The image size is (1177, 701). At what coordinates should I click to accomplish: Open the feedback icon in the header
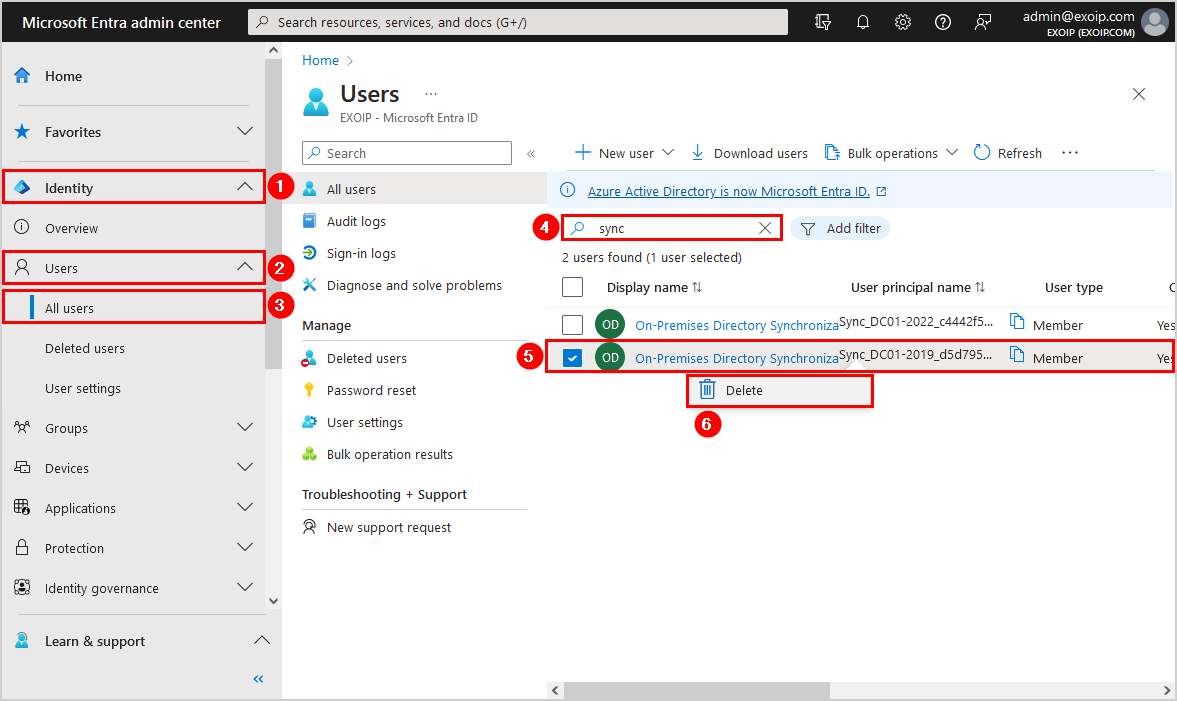click(x=983, y=23)
